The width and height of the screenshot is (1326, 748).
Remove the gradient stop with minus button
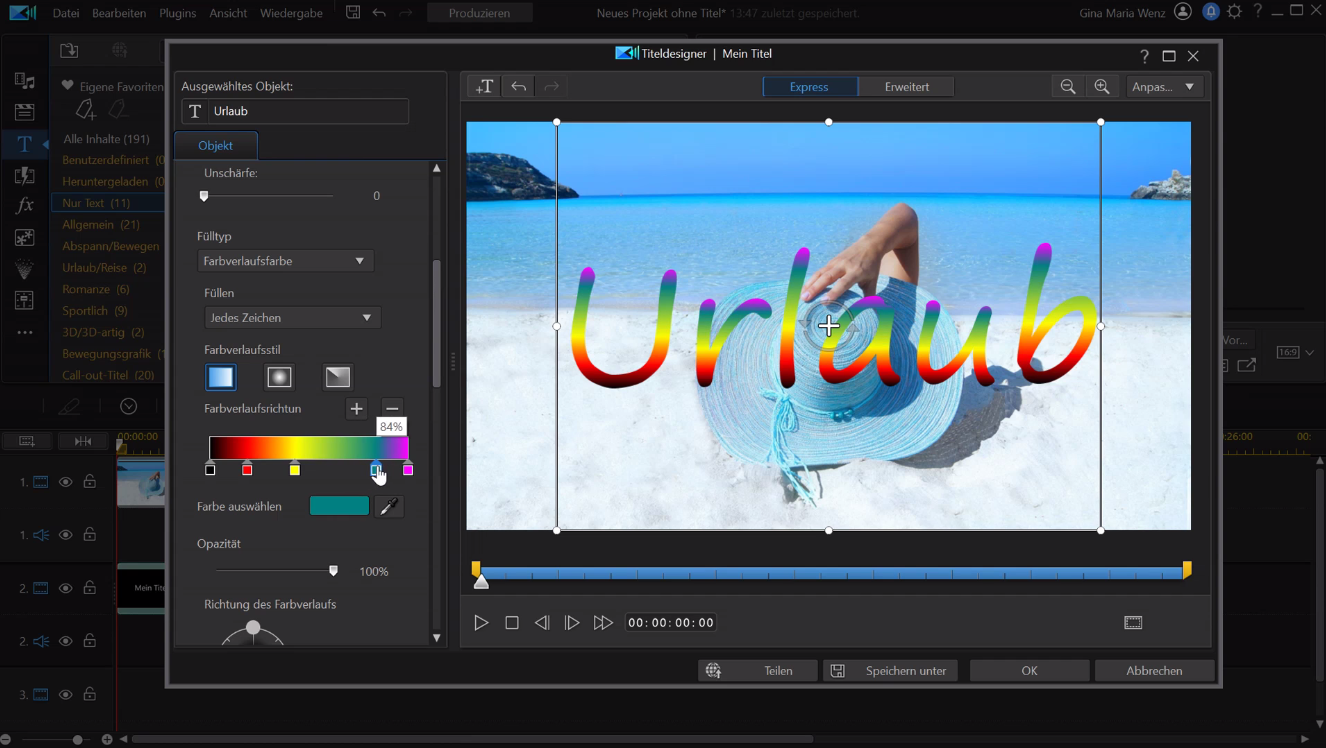[392, 408]
